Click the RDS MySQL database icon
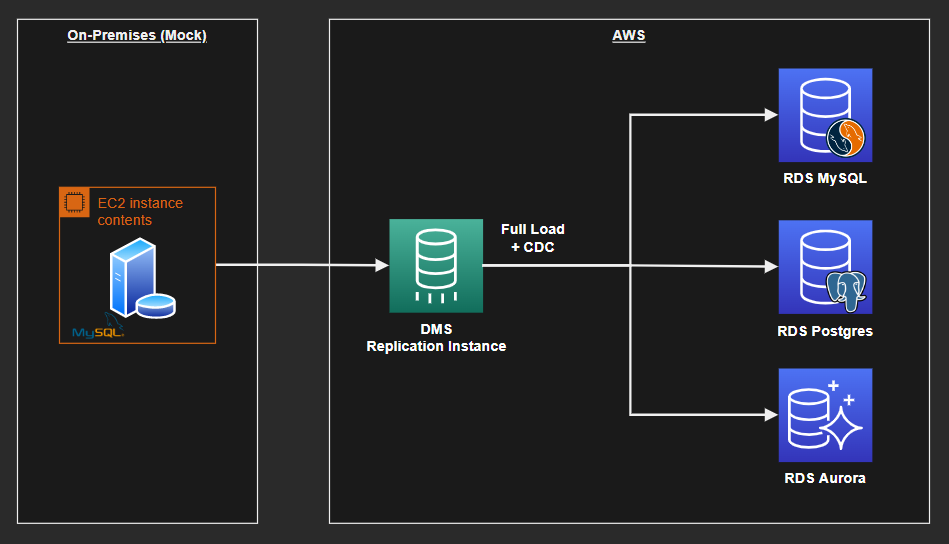This screenshot has height=544, width=949. tap(825, 115)
